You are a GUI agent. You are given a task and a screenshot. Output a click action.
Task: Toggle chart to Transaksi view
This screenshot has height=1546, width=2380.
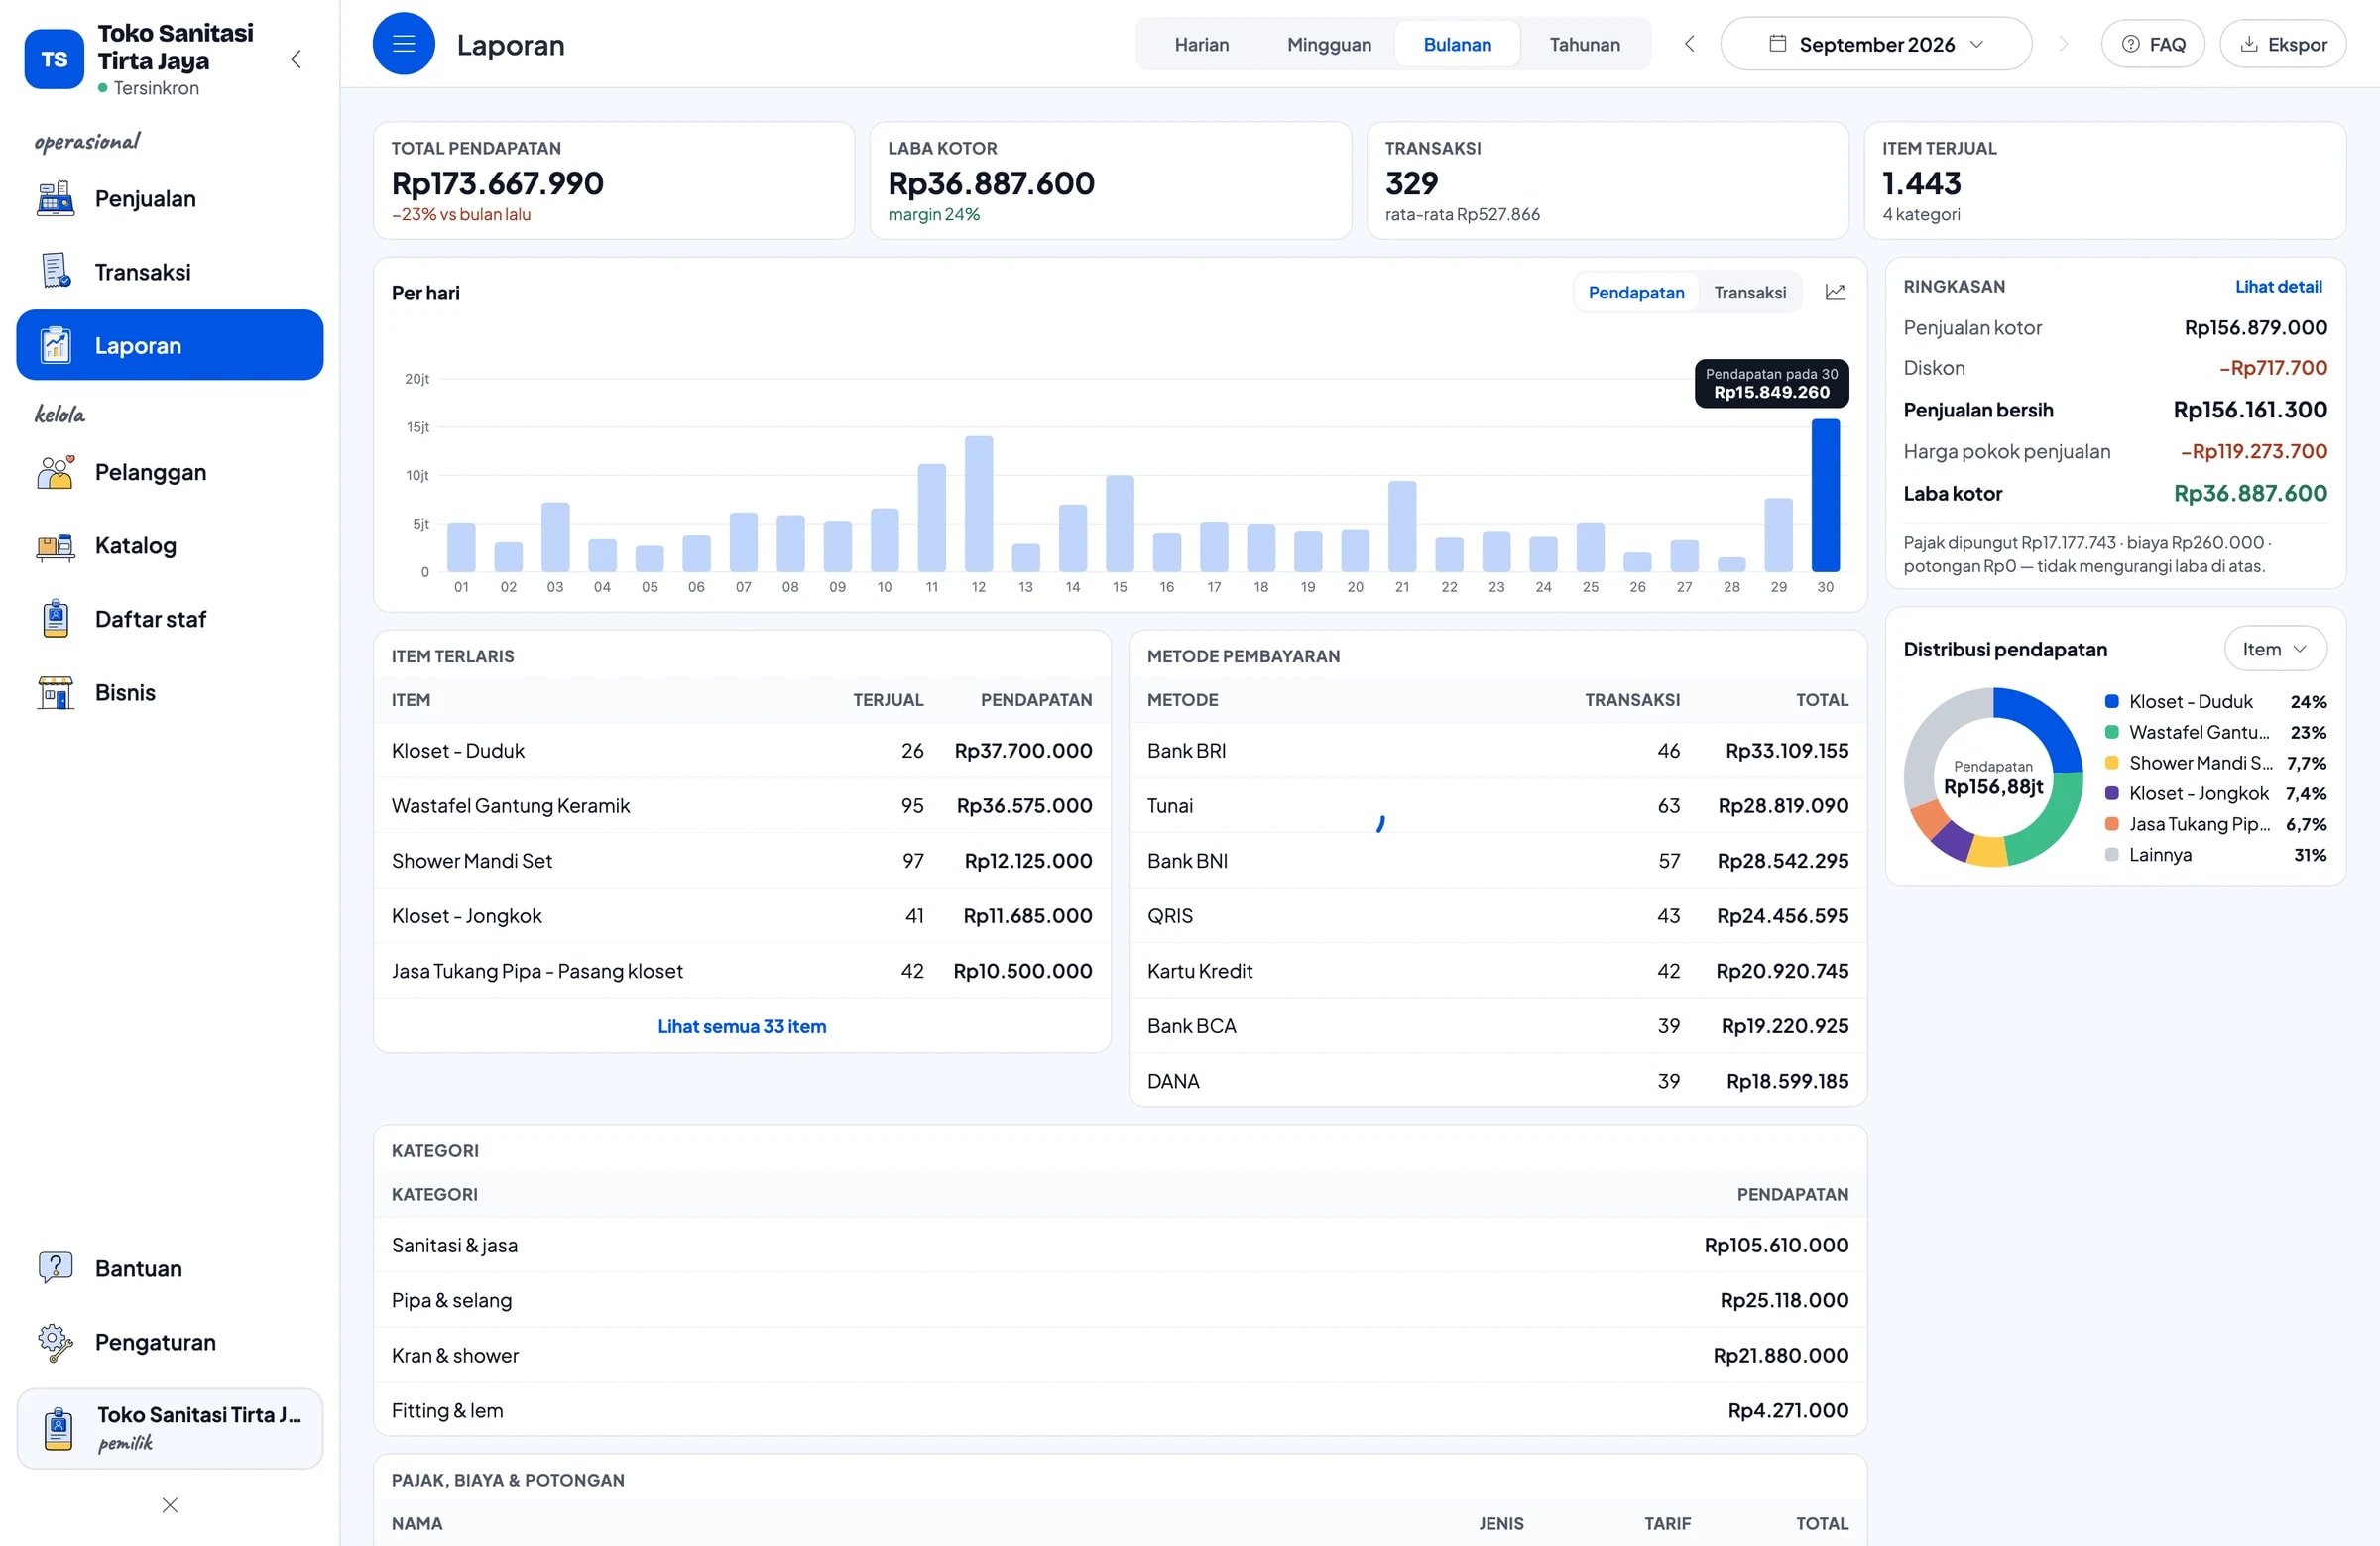tap(1750, 292)
